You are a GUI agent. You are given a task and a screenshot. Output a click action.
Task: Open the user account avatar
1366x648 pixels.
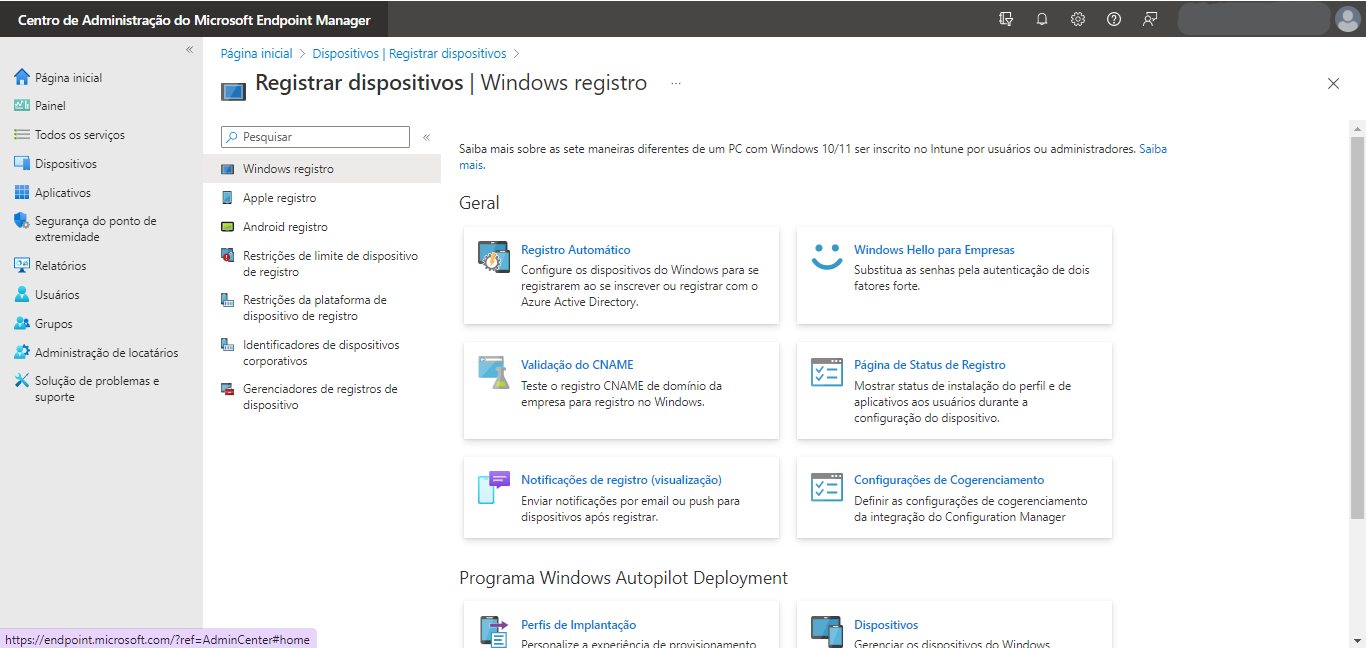point(1346,19)
